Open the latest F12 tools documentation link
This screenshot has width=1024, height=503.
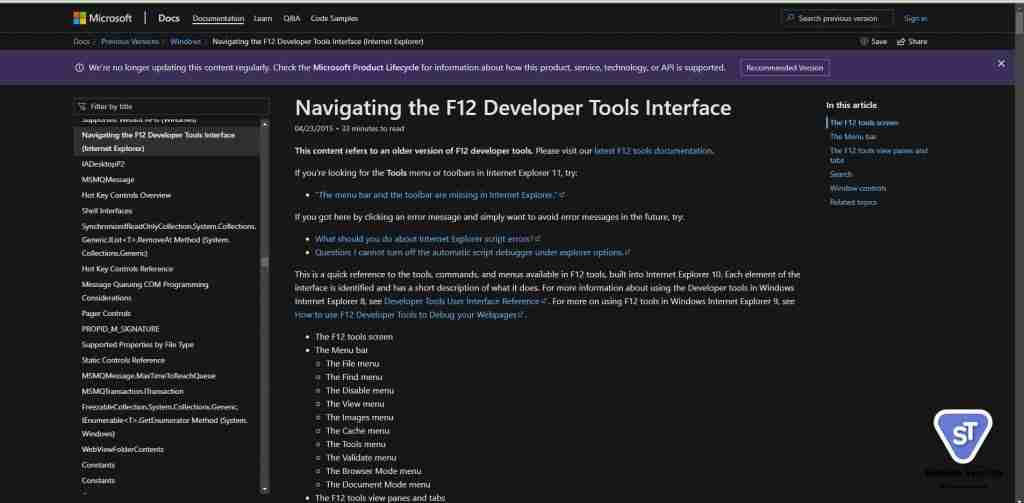click(x=652, y=151)
